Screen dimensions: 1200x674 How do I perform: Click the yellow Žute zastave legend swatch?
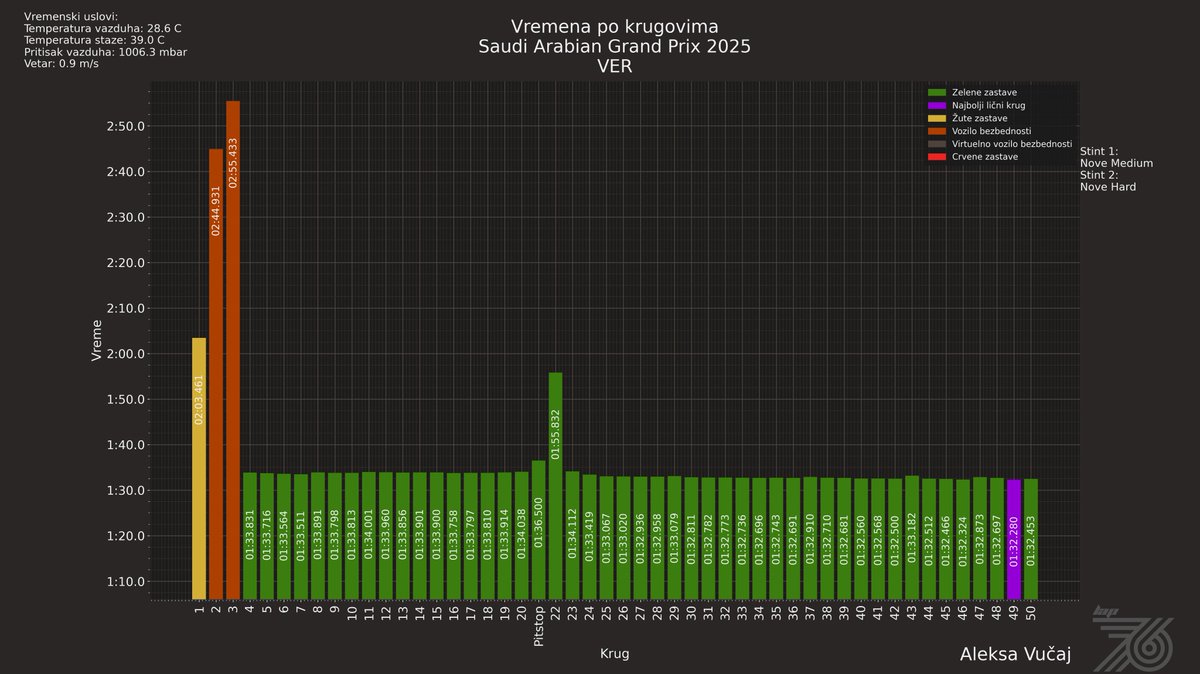coord(936,118)
